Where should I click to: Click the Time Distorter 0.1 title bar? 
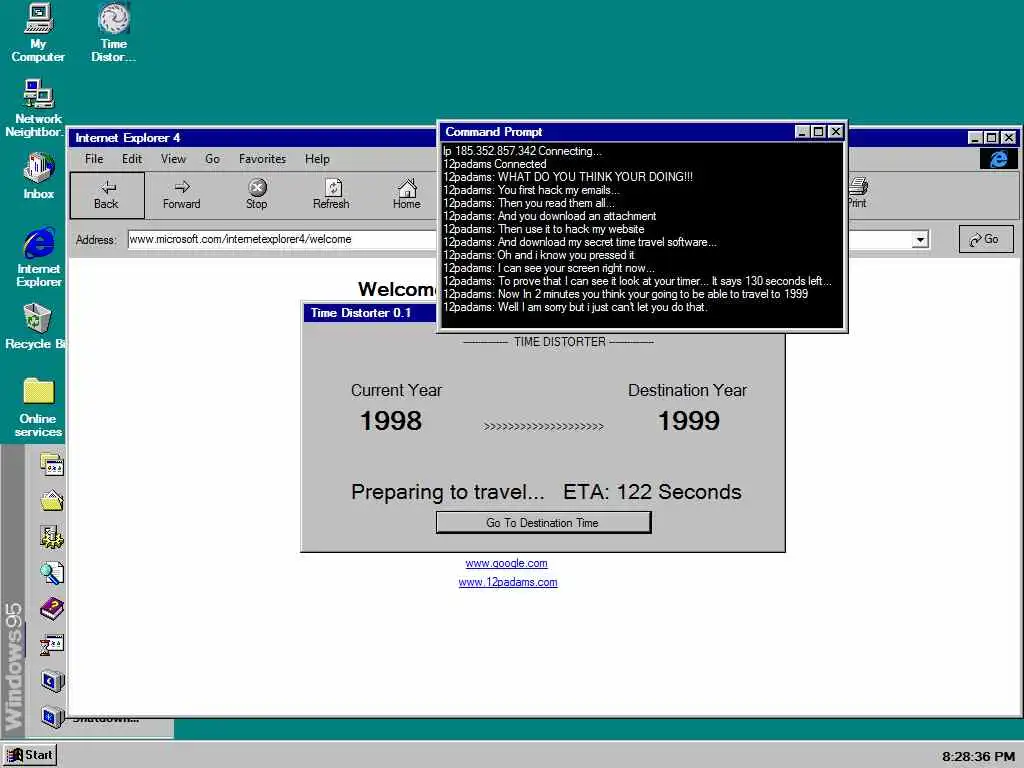(370, 313)
